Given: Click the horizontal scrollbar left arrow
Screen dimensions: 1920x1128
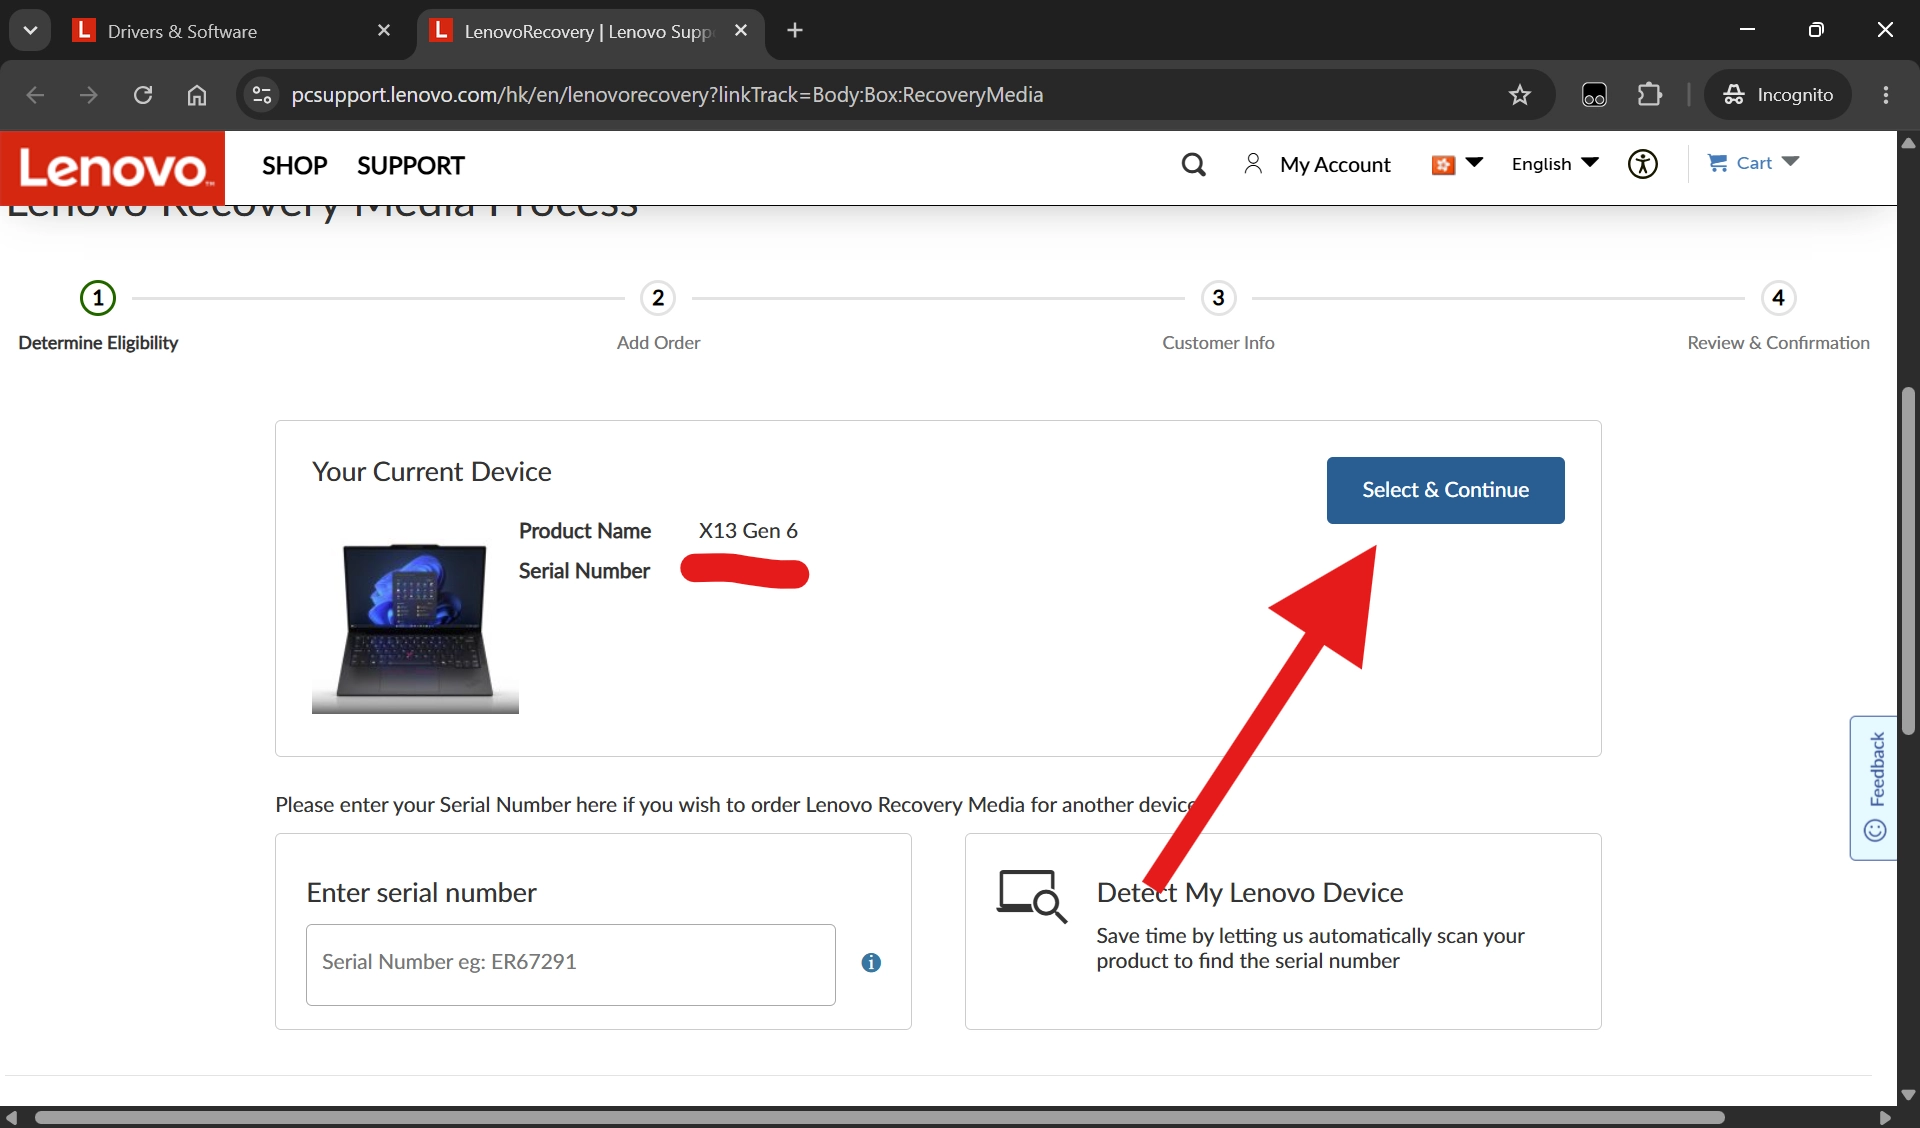Looking at the screenshot, I should [12, 1117].
